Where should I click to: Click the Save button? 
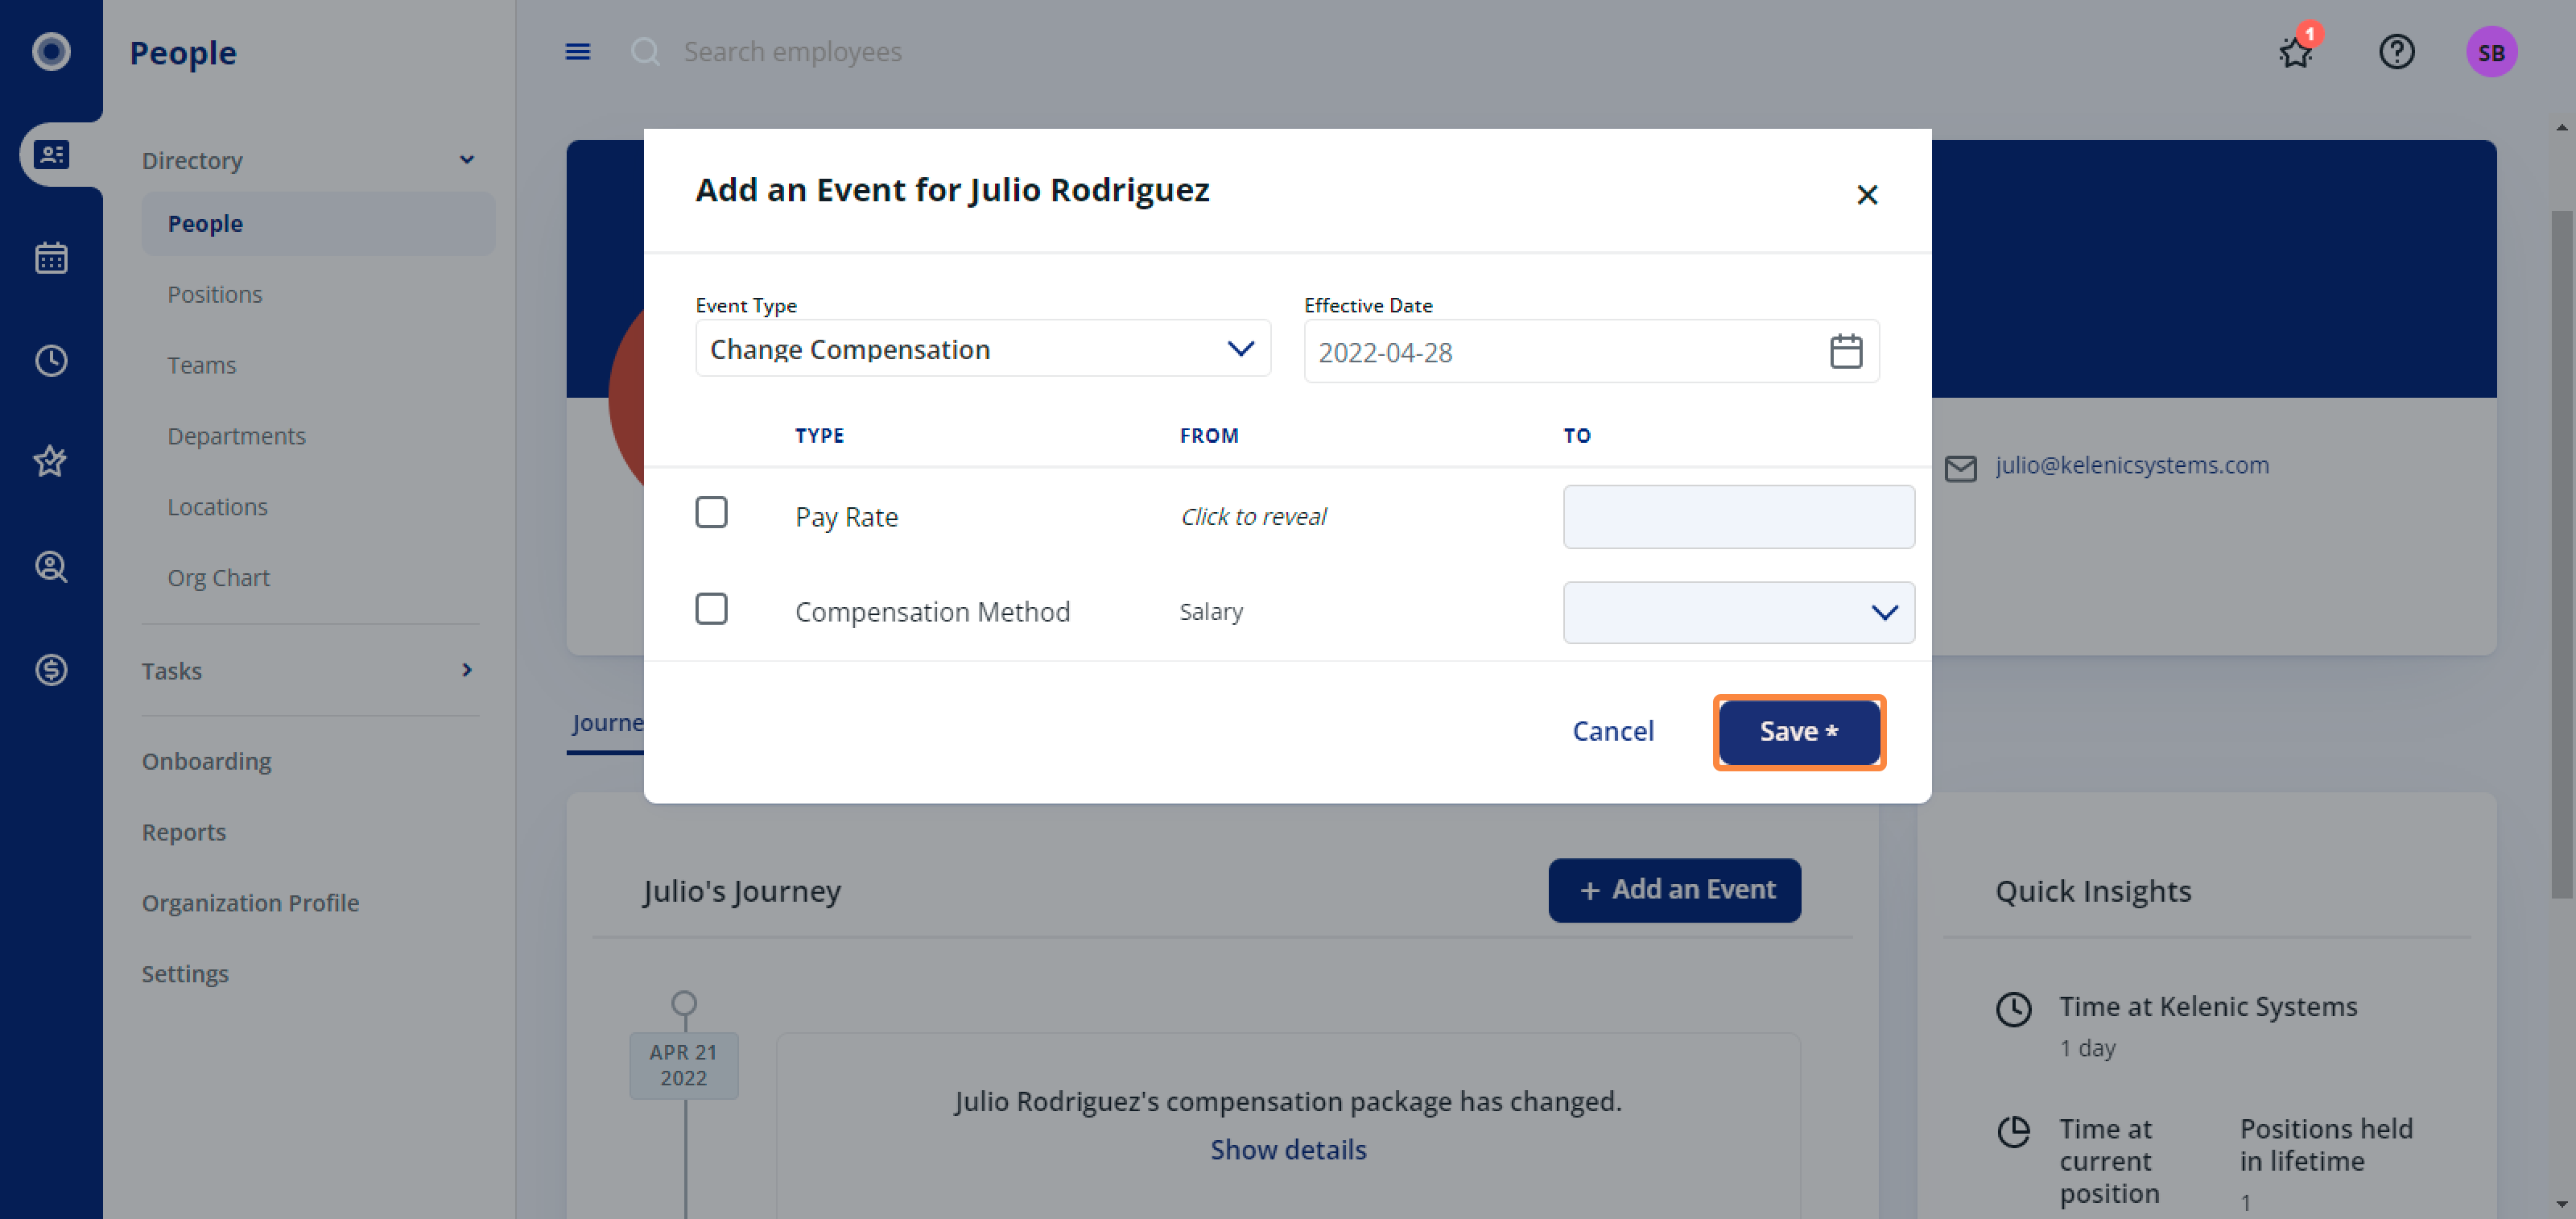click(1799, 732)
